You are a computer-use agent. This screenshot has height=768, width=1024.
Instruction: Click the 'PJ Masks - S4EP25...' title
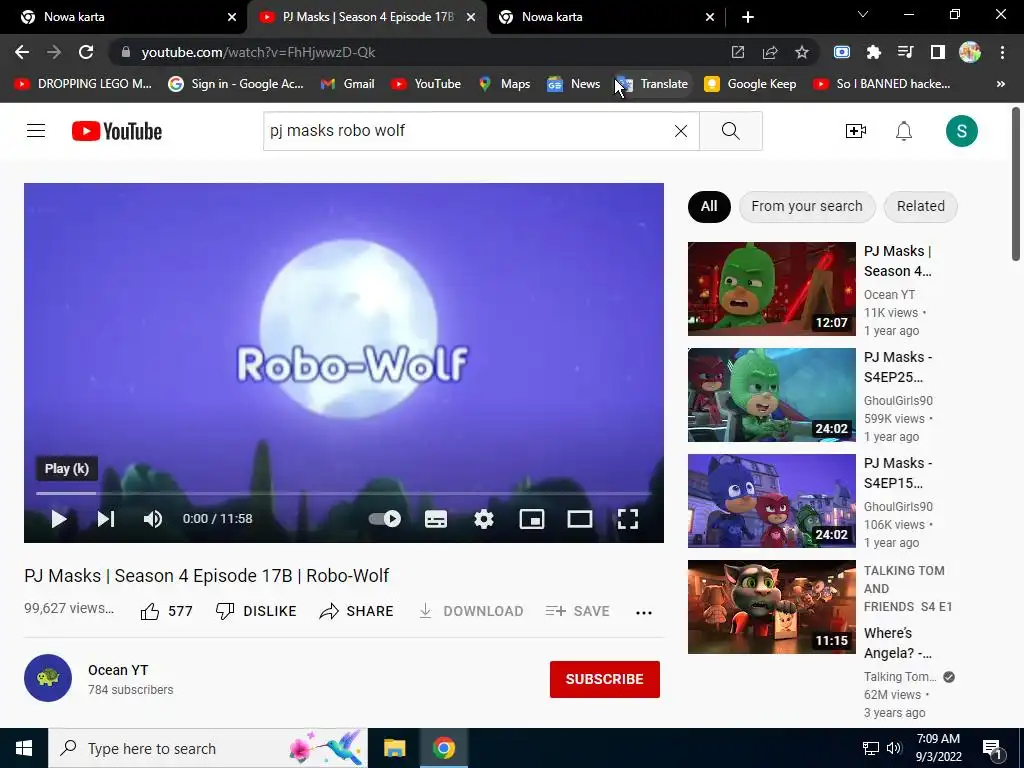[898, 367]
